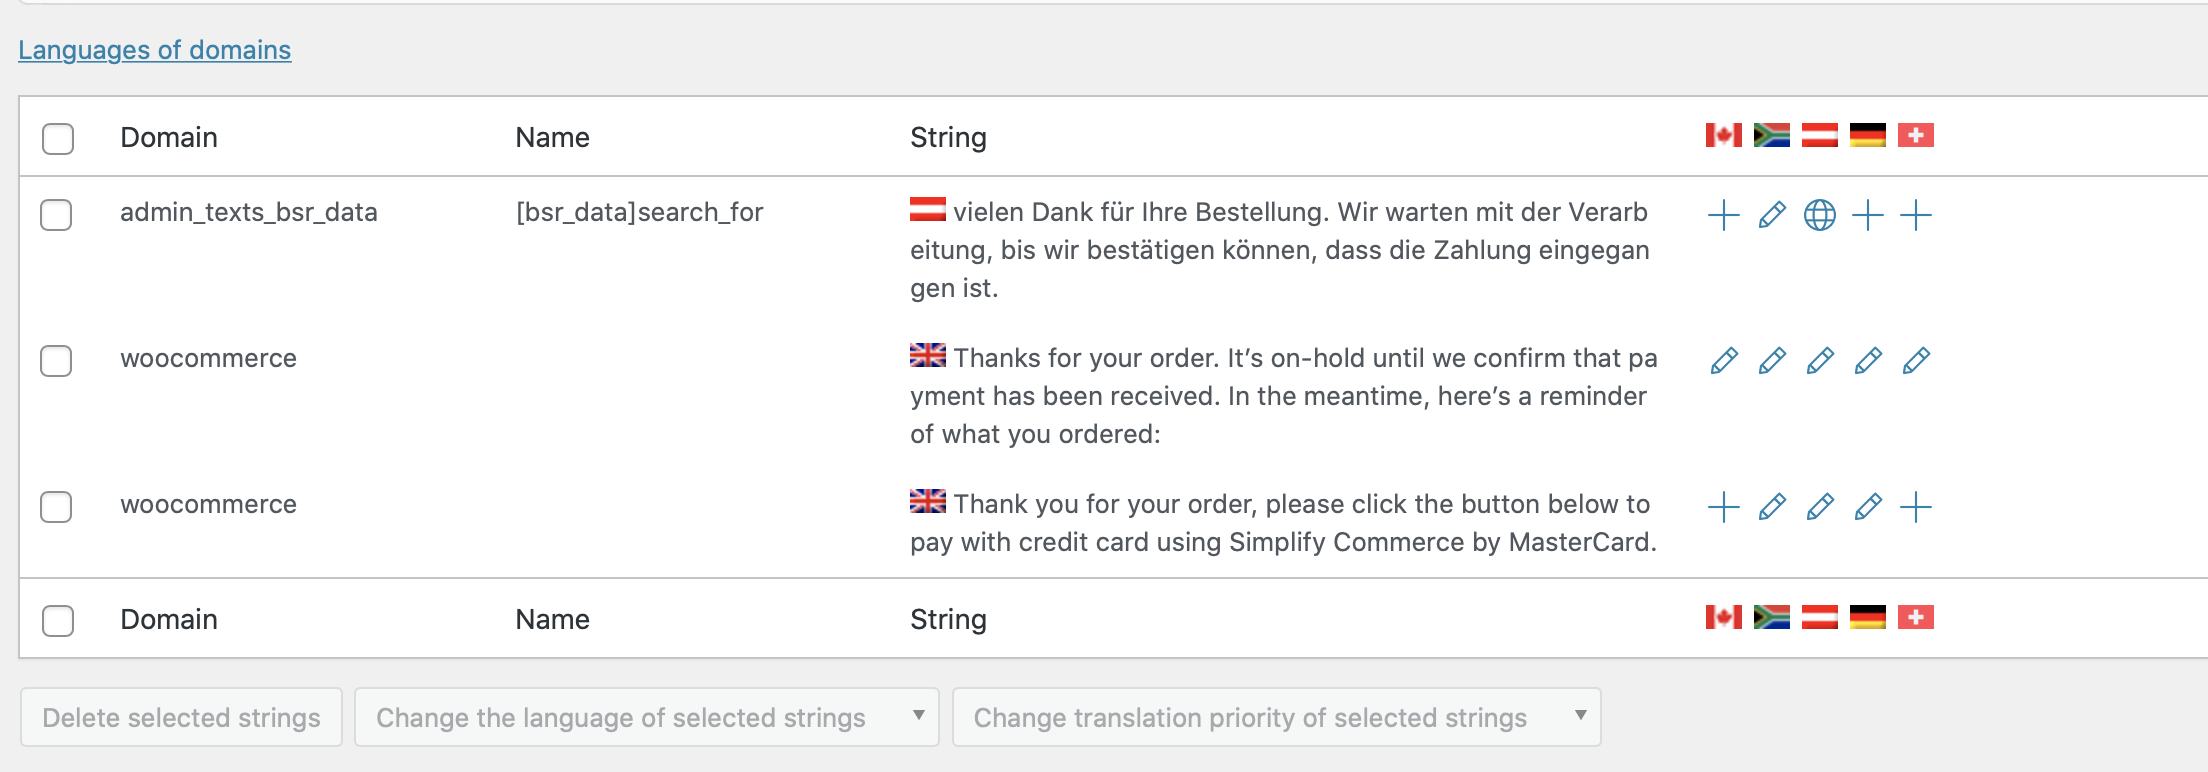Open 'Change the language of selected strings' dropdown

pyautogui.click(x=647, y=717)
